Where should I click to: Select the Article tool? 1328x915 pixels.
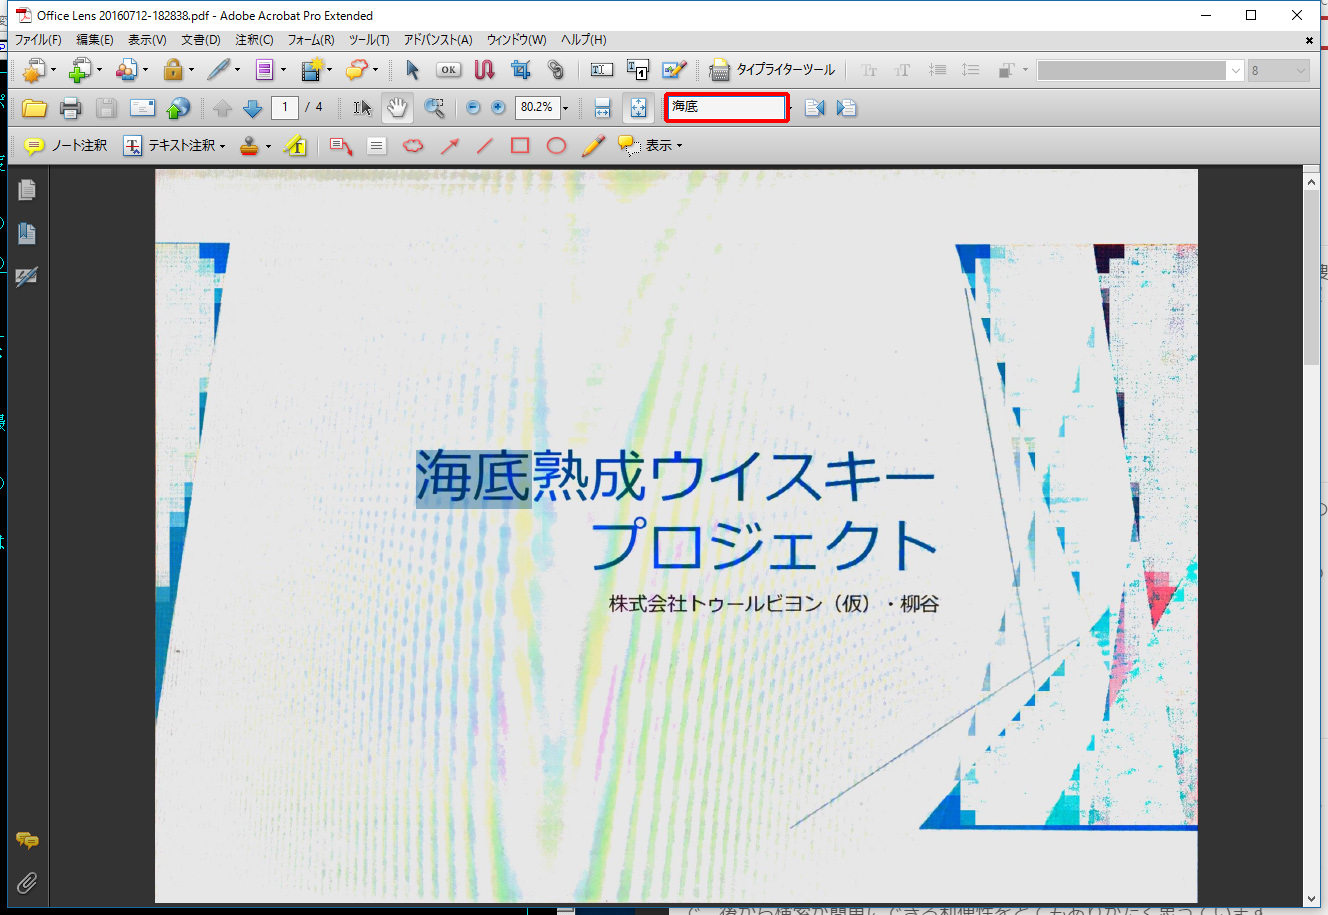(485, 70)
